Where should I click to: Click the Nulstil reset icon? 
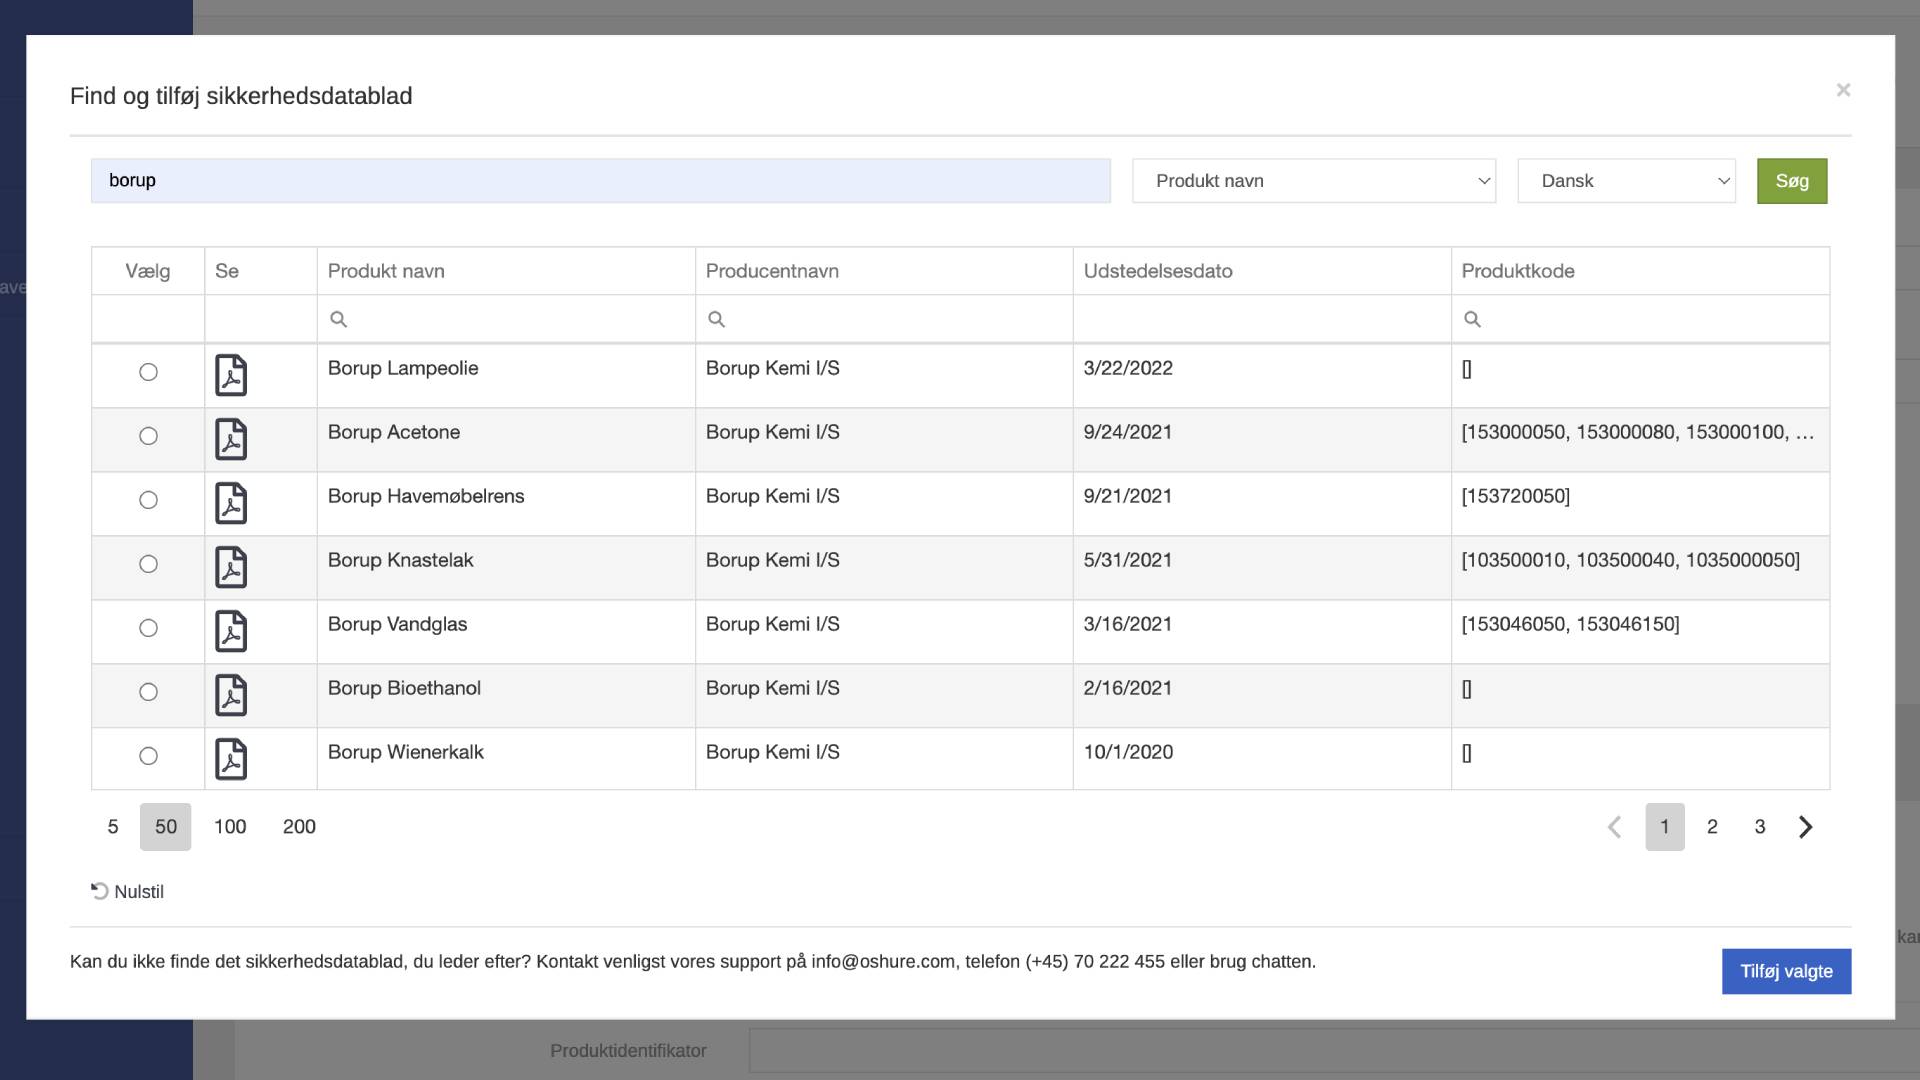tap(100, 891)
